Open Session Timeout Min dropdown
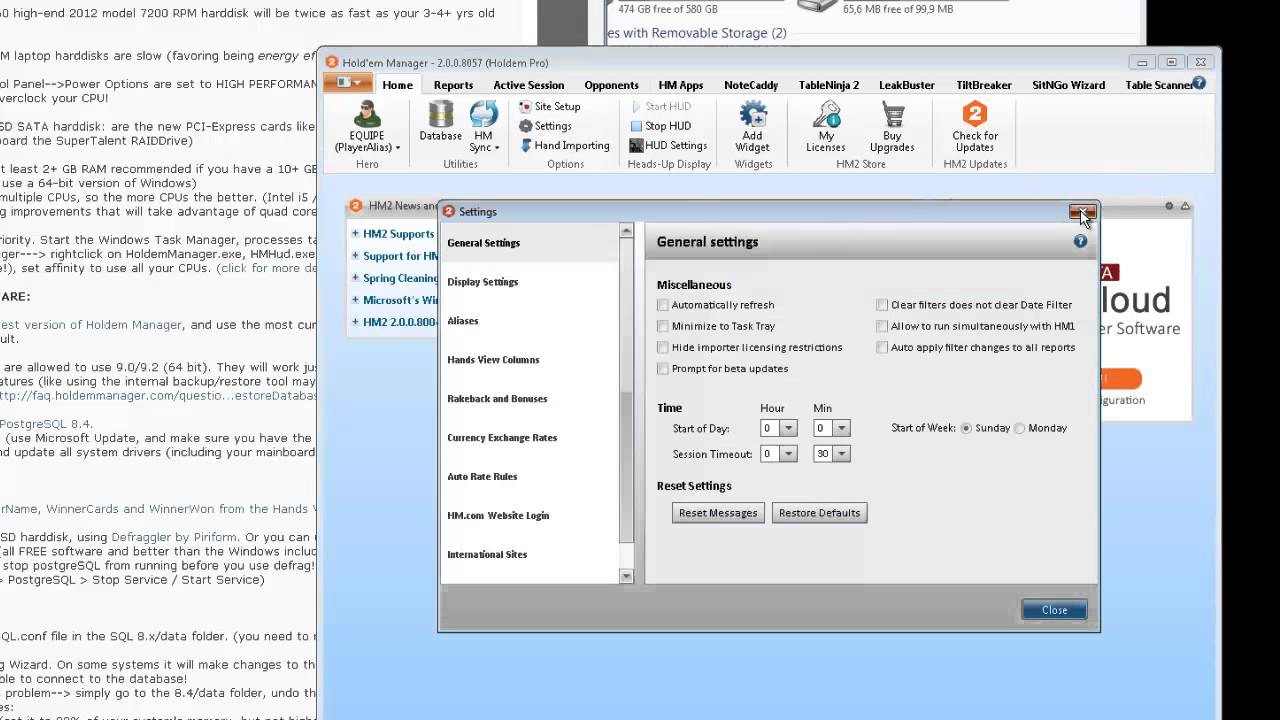1280x720 pixels. (x=841, y=454)
